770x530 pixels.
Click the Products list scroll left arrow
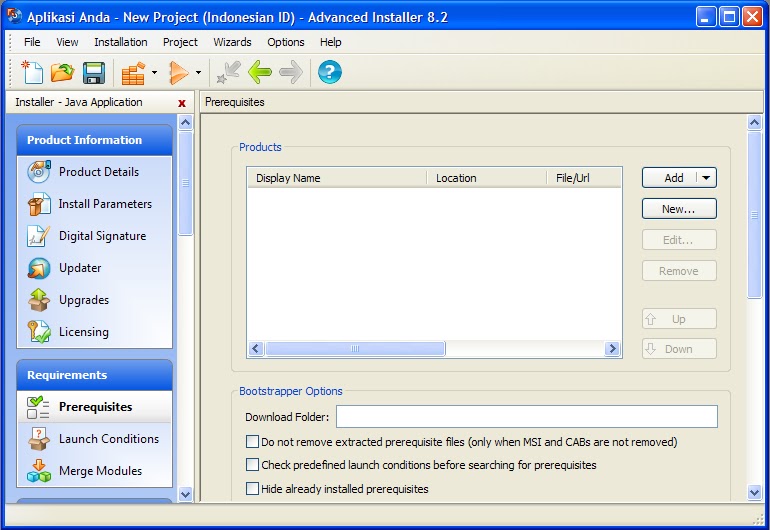point(255,349)
